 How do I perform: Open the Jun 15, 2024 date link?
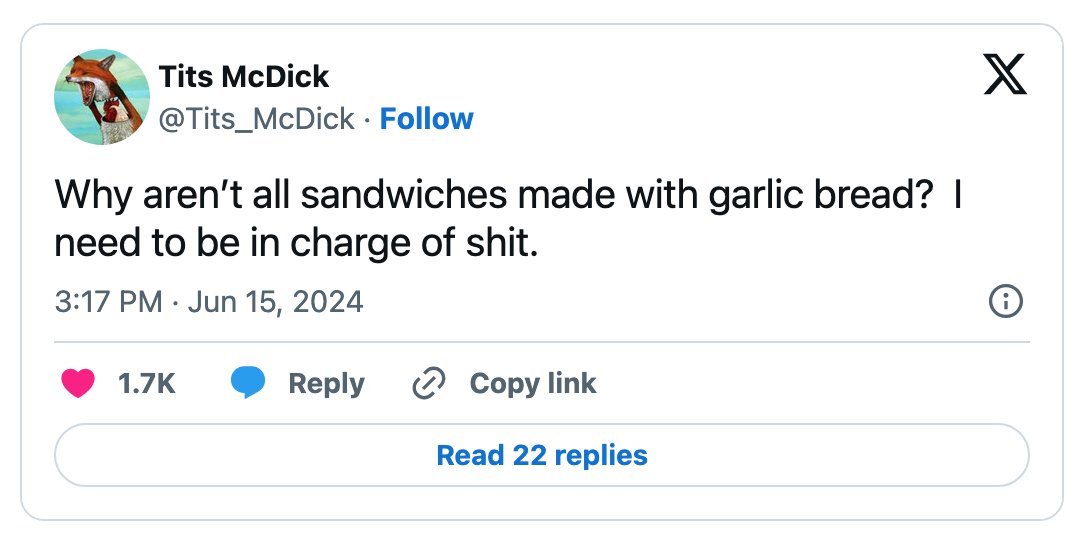pos(275,302)
